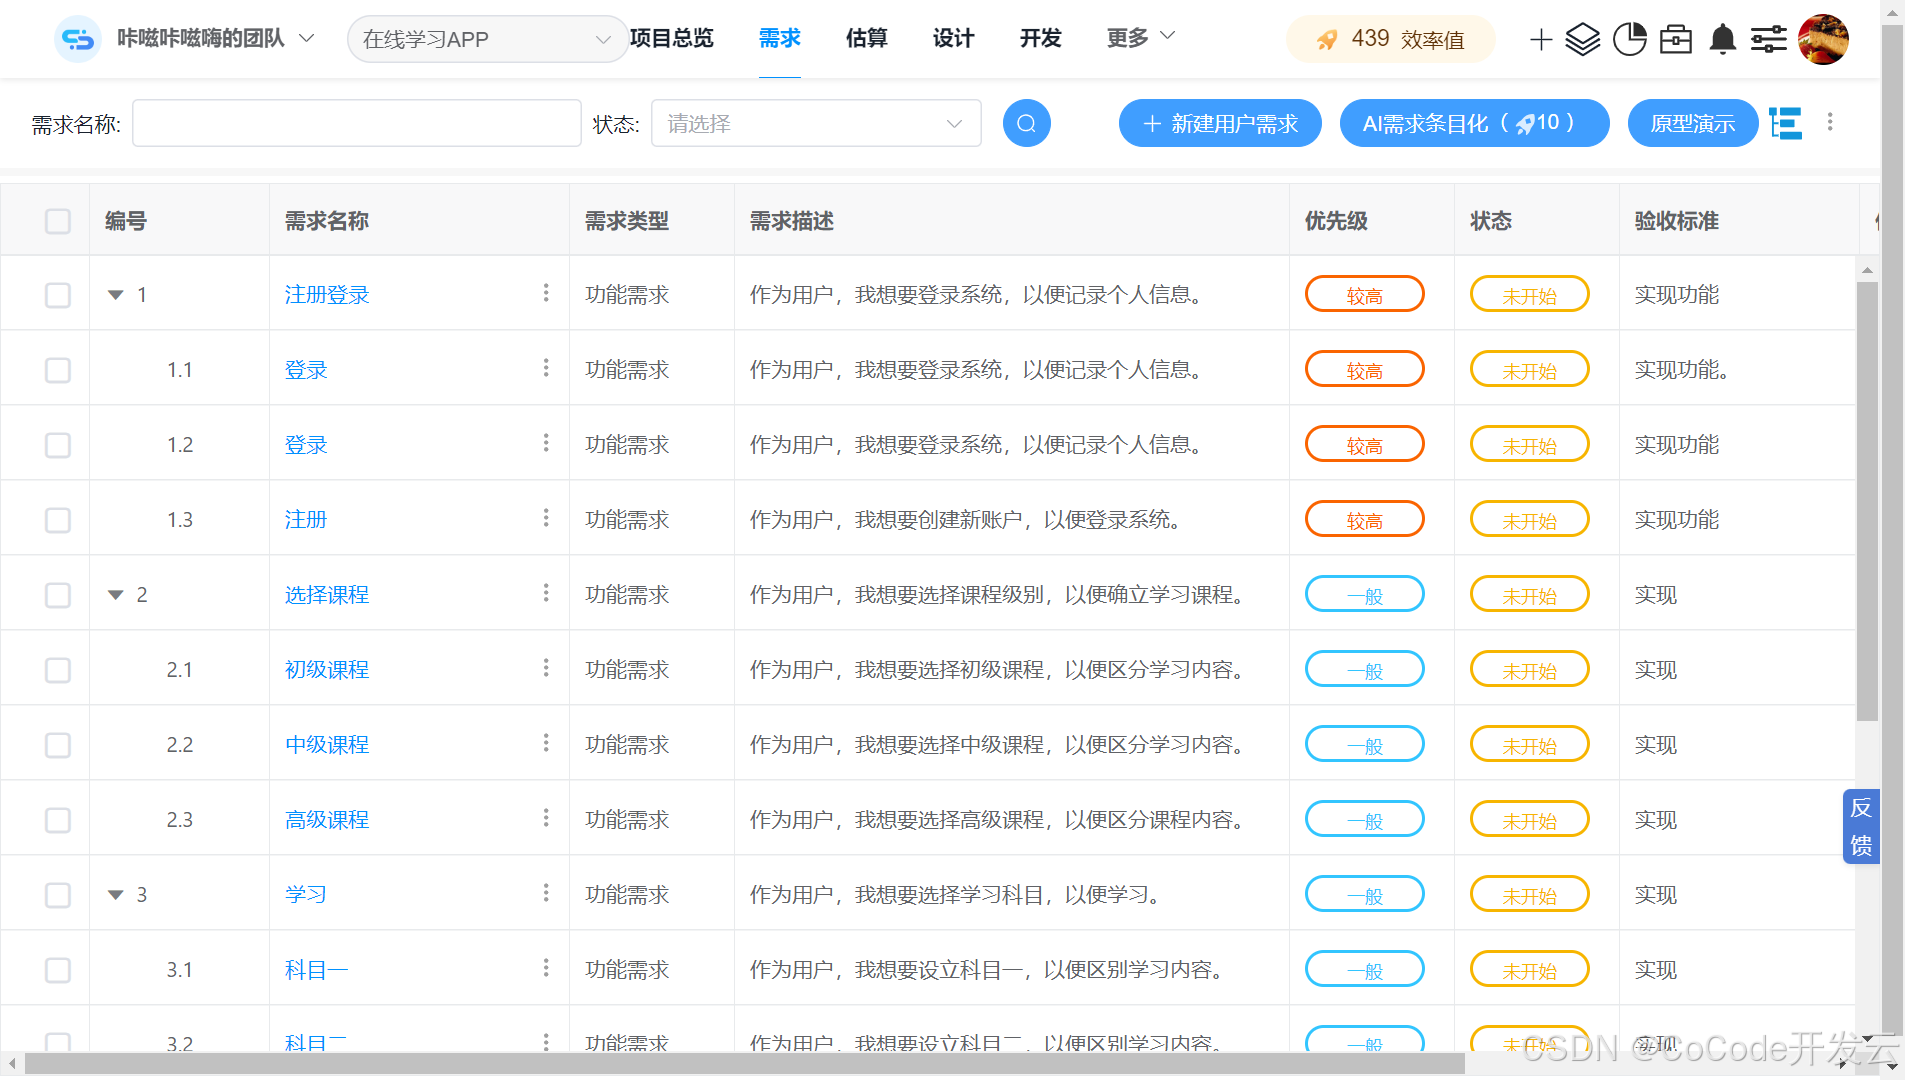Click the plus icon in the top bar

click(x=1539, y=40)
